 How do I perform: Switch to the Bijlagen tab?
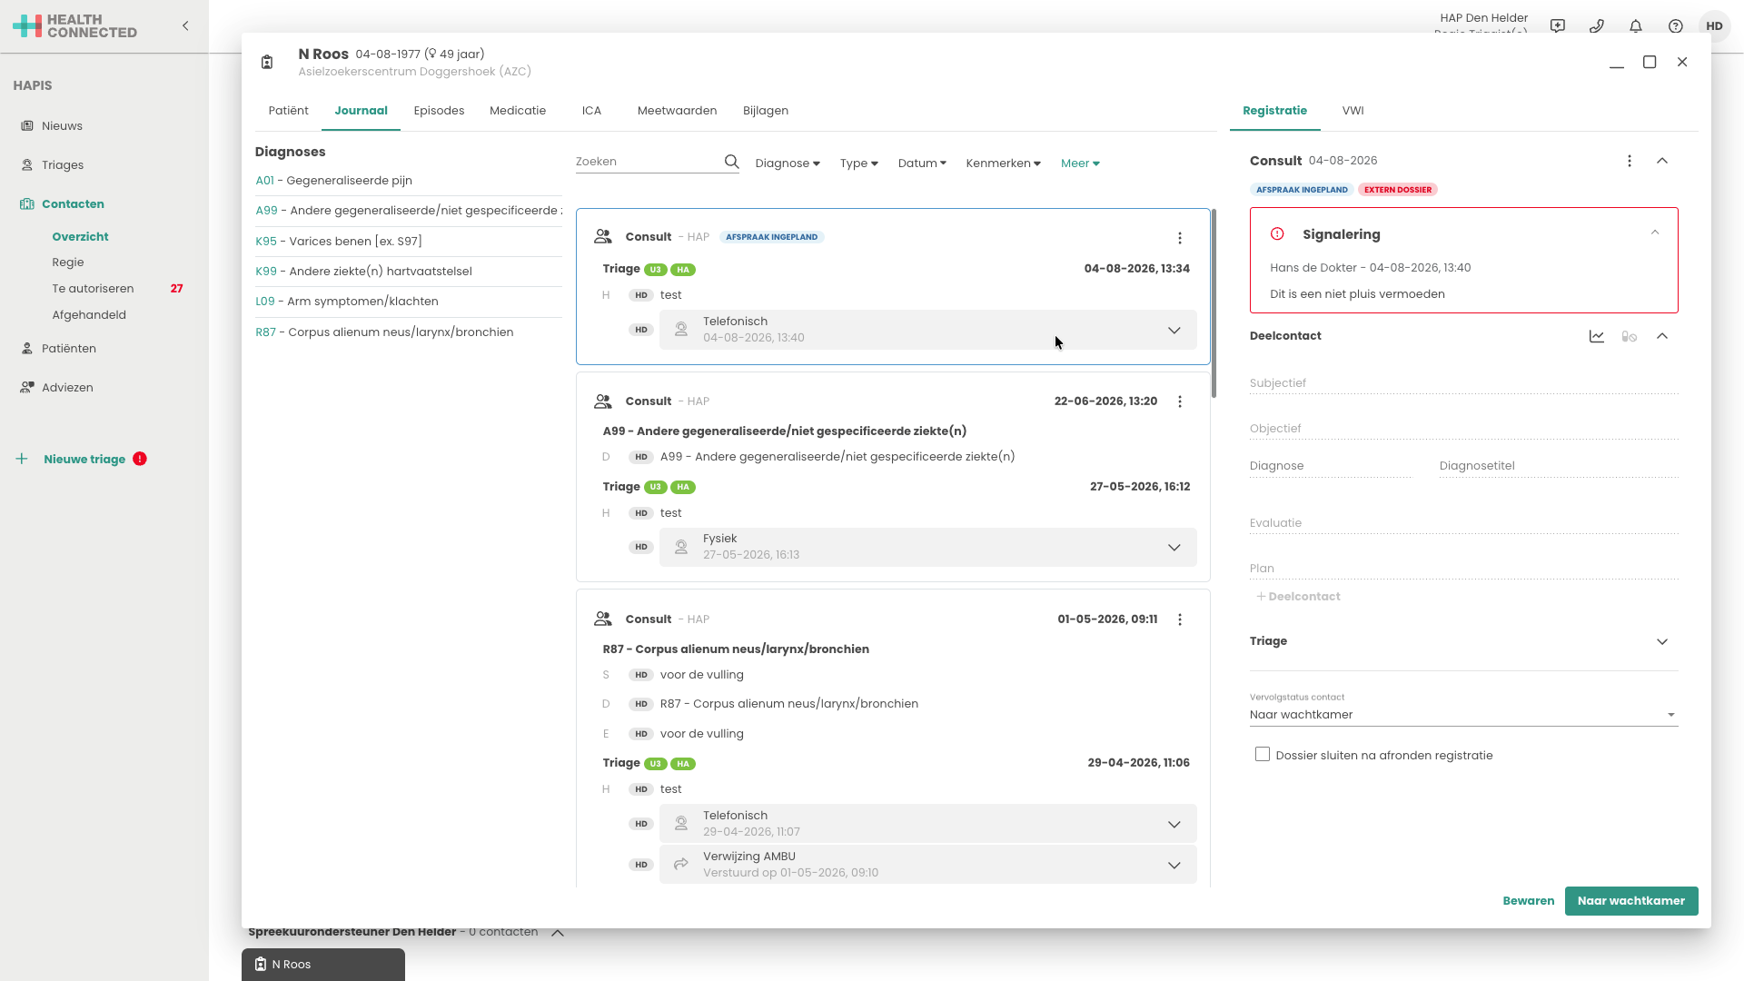(x=766, y=111)
